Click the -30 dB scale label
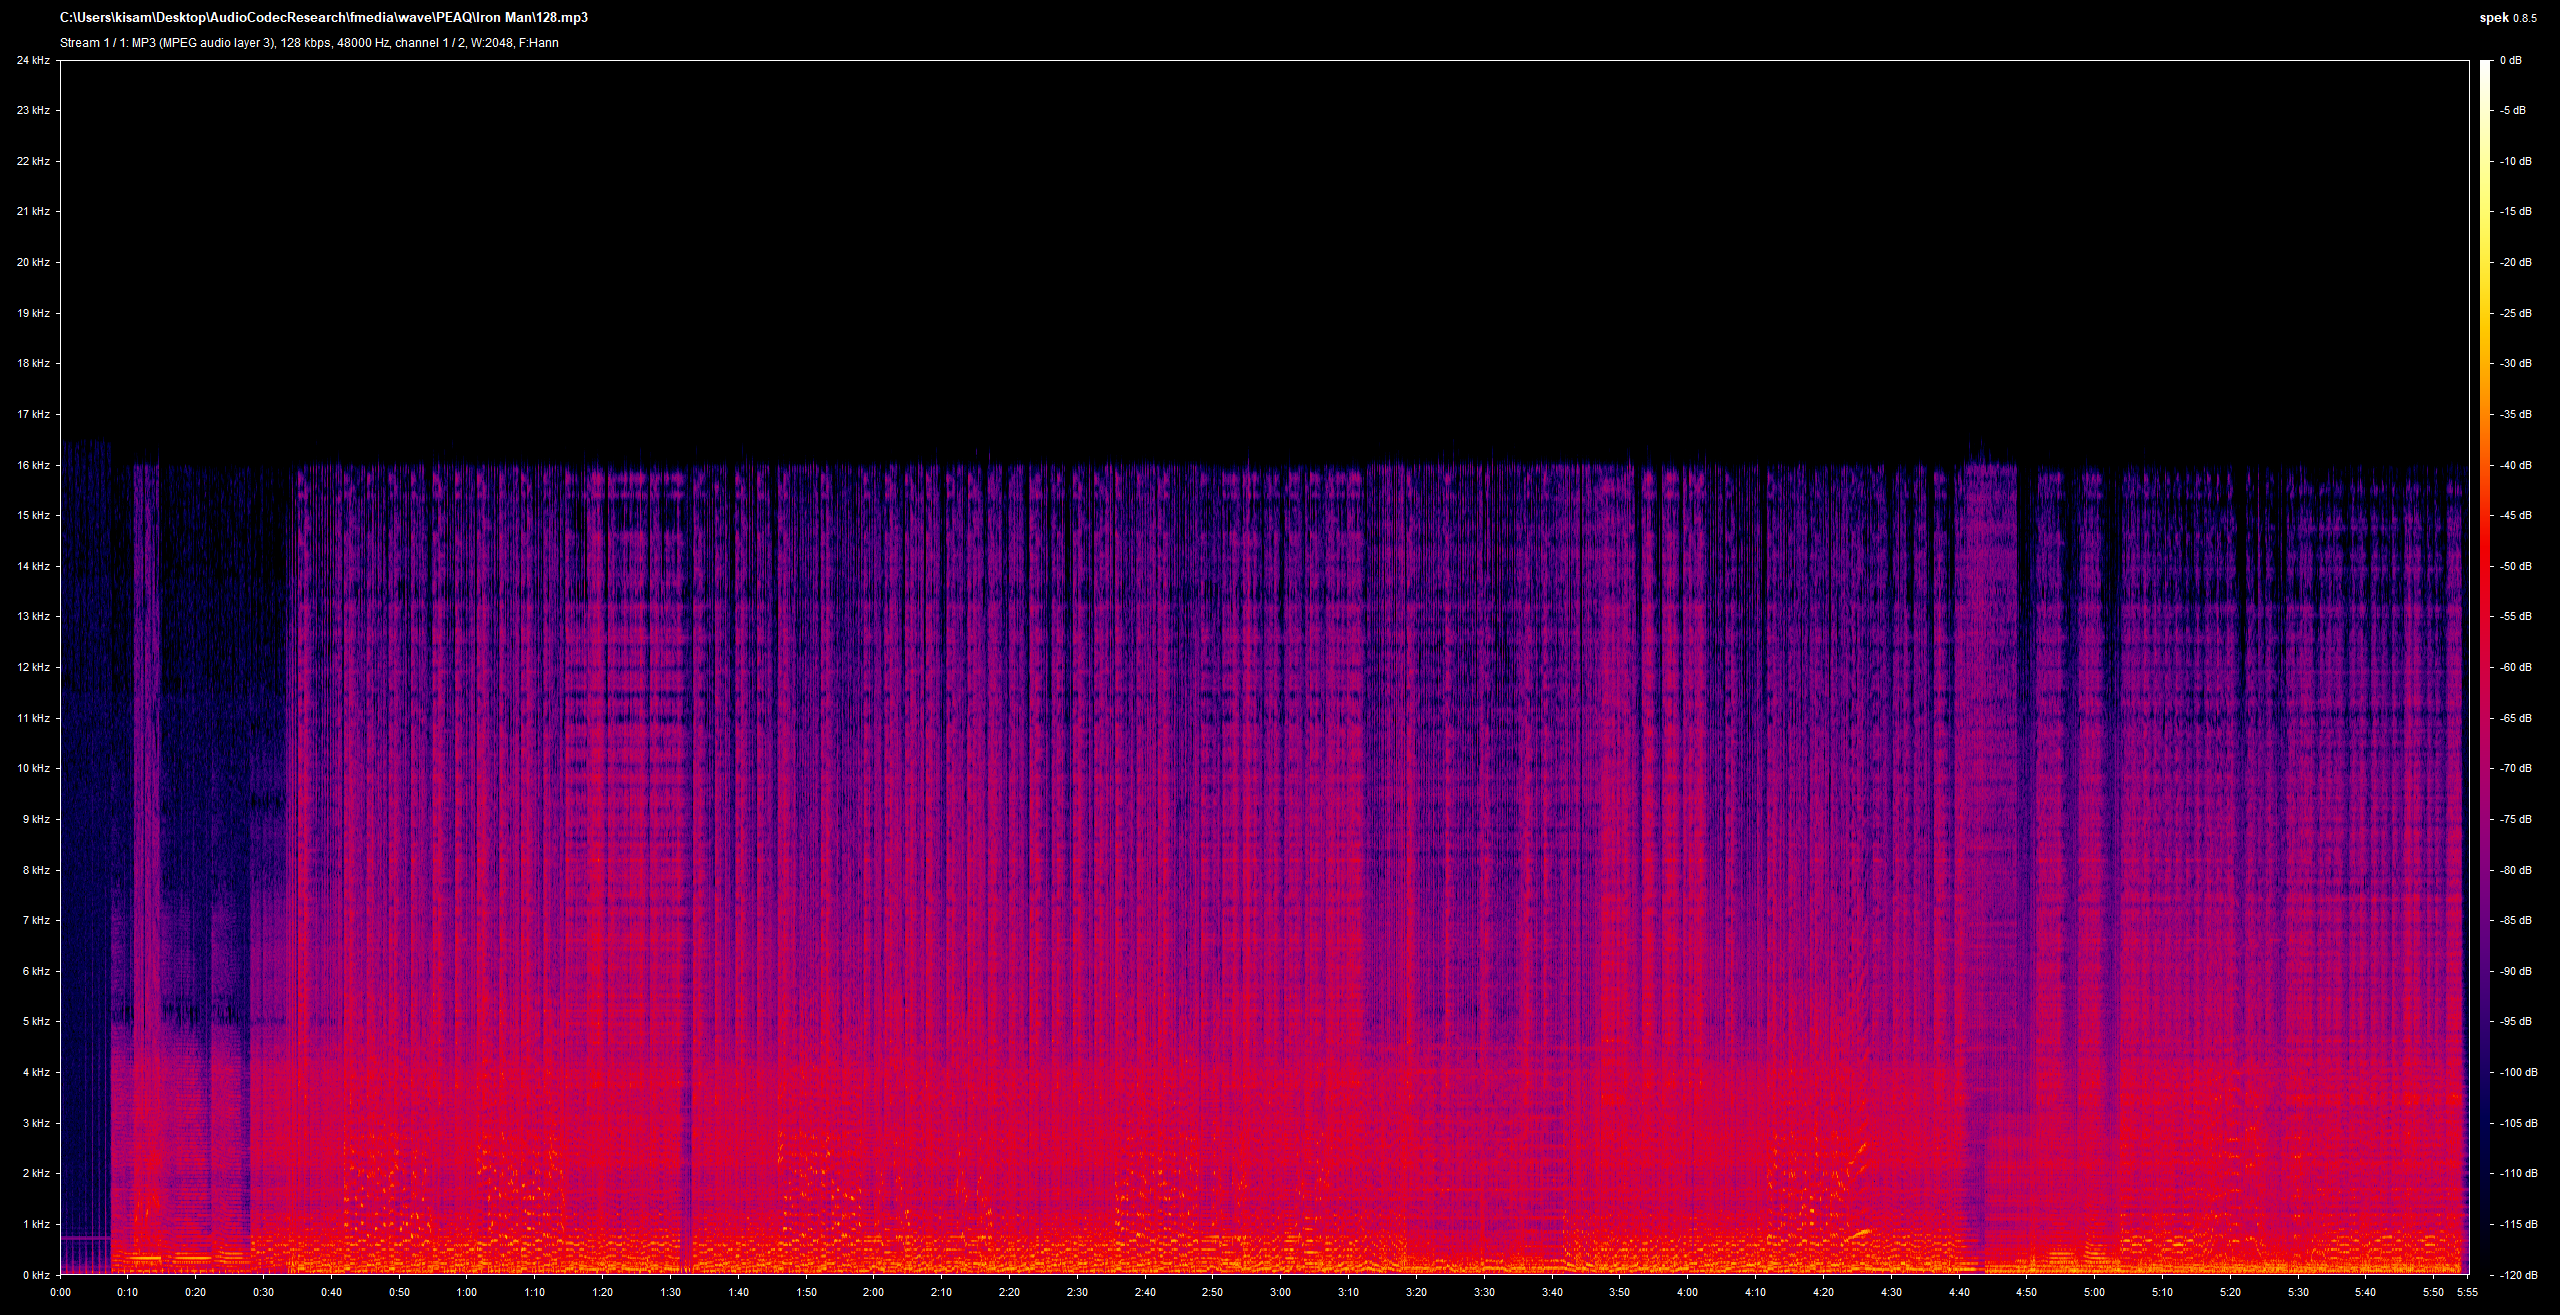 pyautogui.click(x=2515, y=363)
